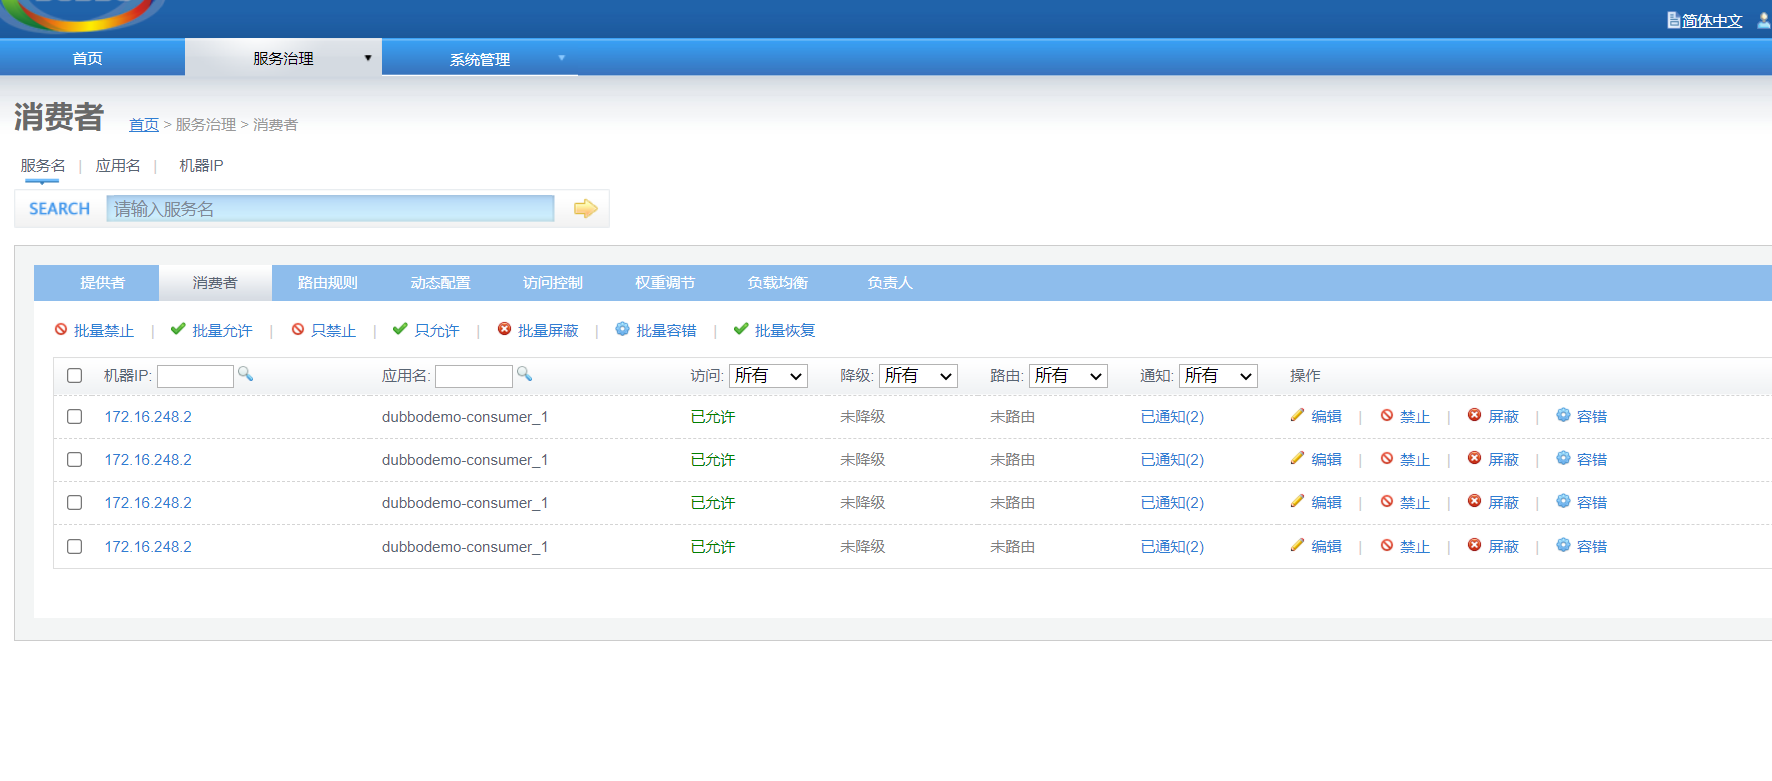Image resolution: width=1772 pixels, height=781 pixels.
Task: Go to the 首页 navigation tab
Action: [87, 58]
